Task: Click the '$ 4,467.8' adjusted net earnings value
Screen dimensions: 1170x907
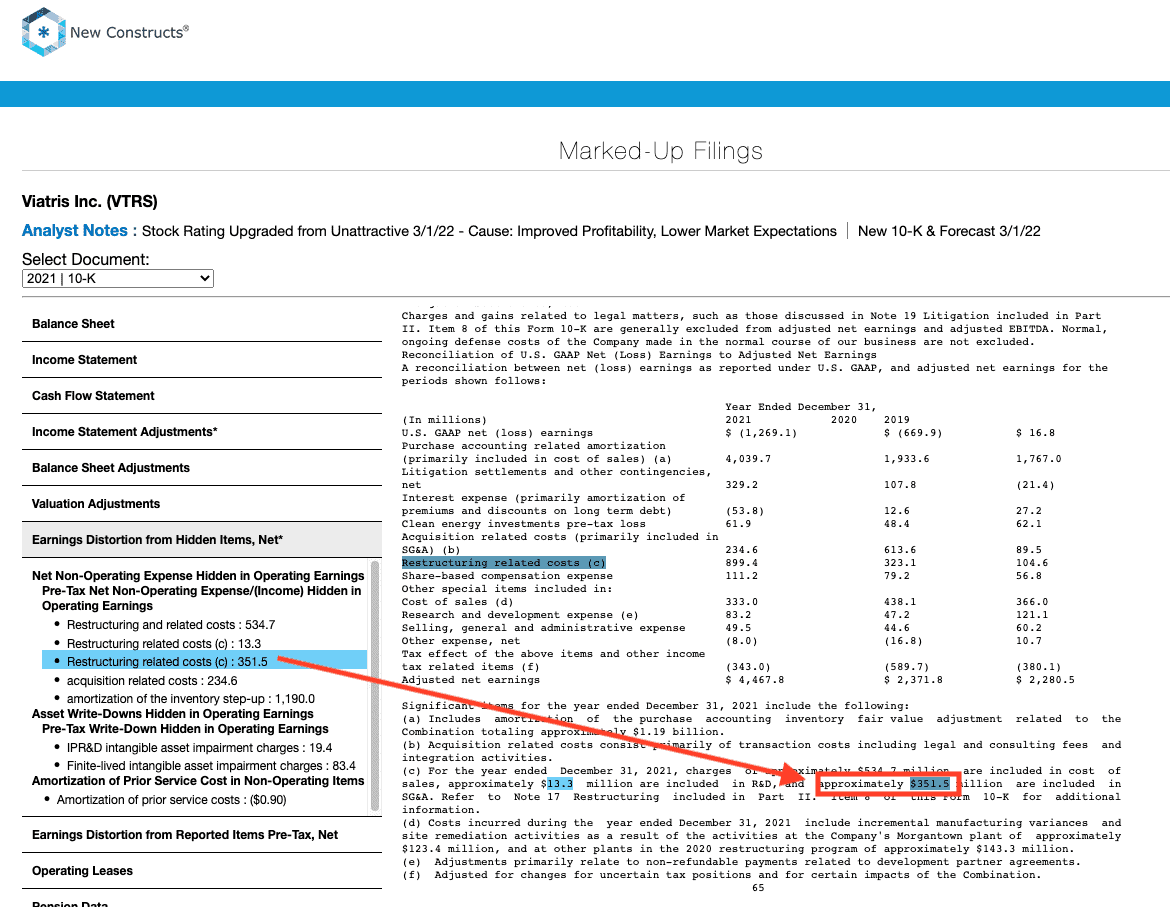Action: point(755,680)
